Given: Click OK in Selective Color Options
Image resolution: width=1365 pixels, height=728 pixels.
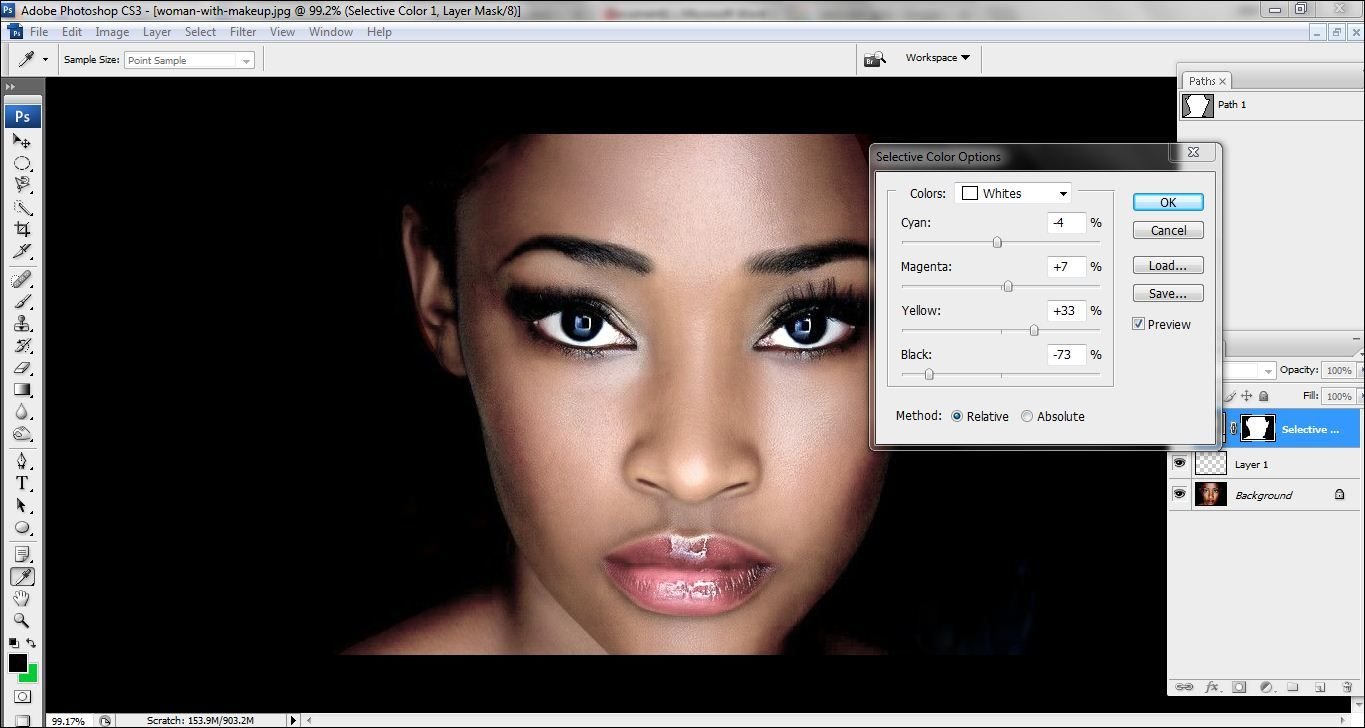Looking at the screenshot, I should point(1168,202).
